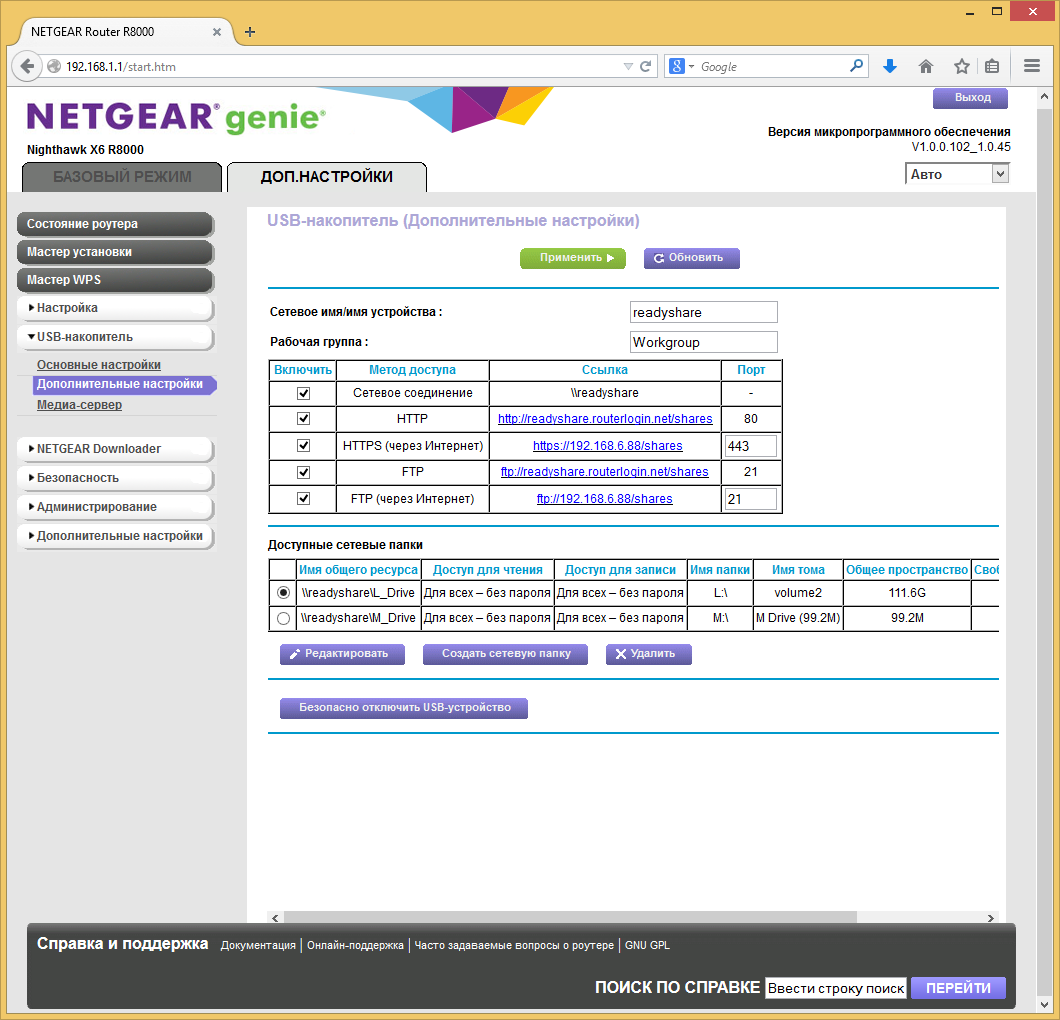Image resolution: width=1060 pixels, height=1020 pixels.
Task: Expand the Безопасность sidebar section
Action: click(115, 478)
